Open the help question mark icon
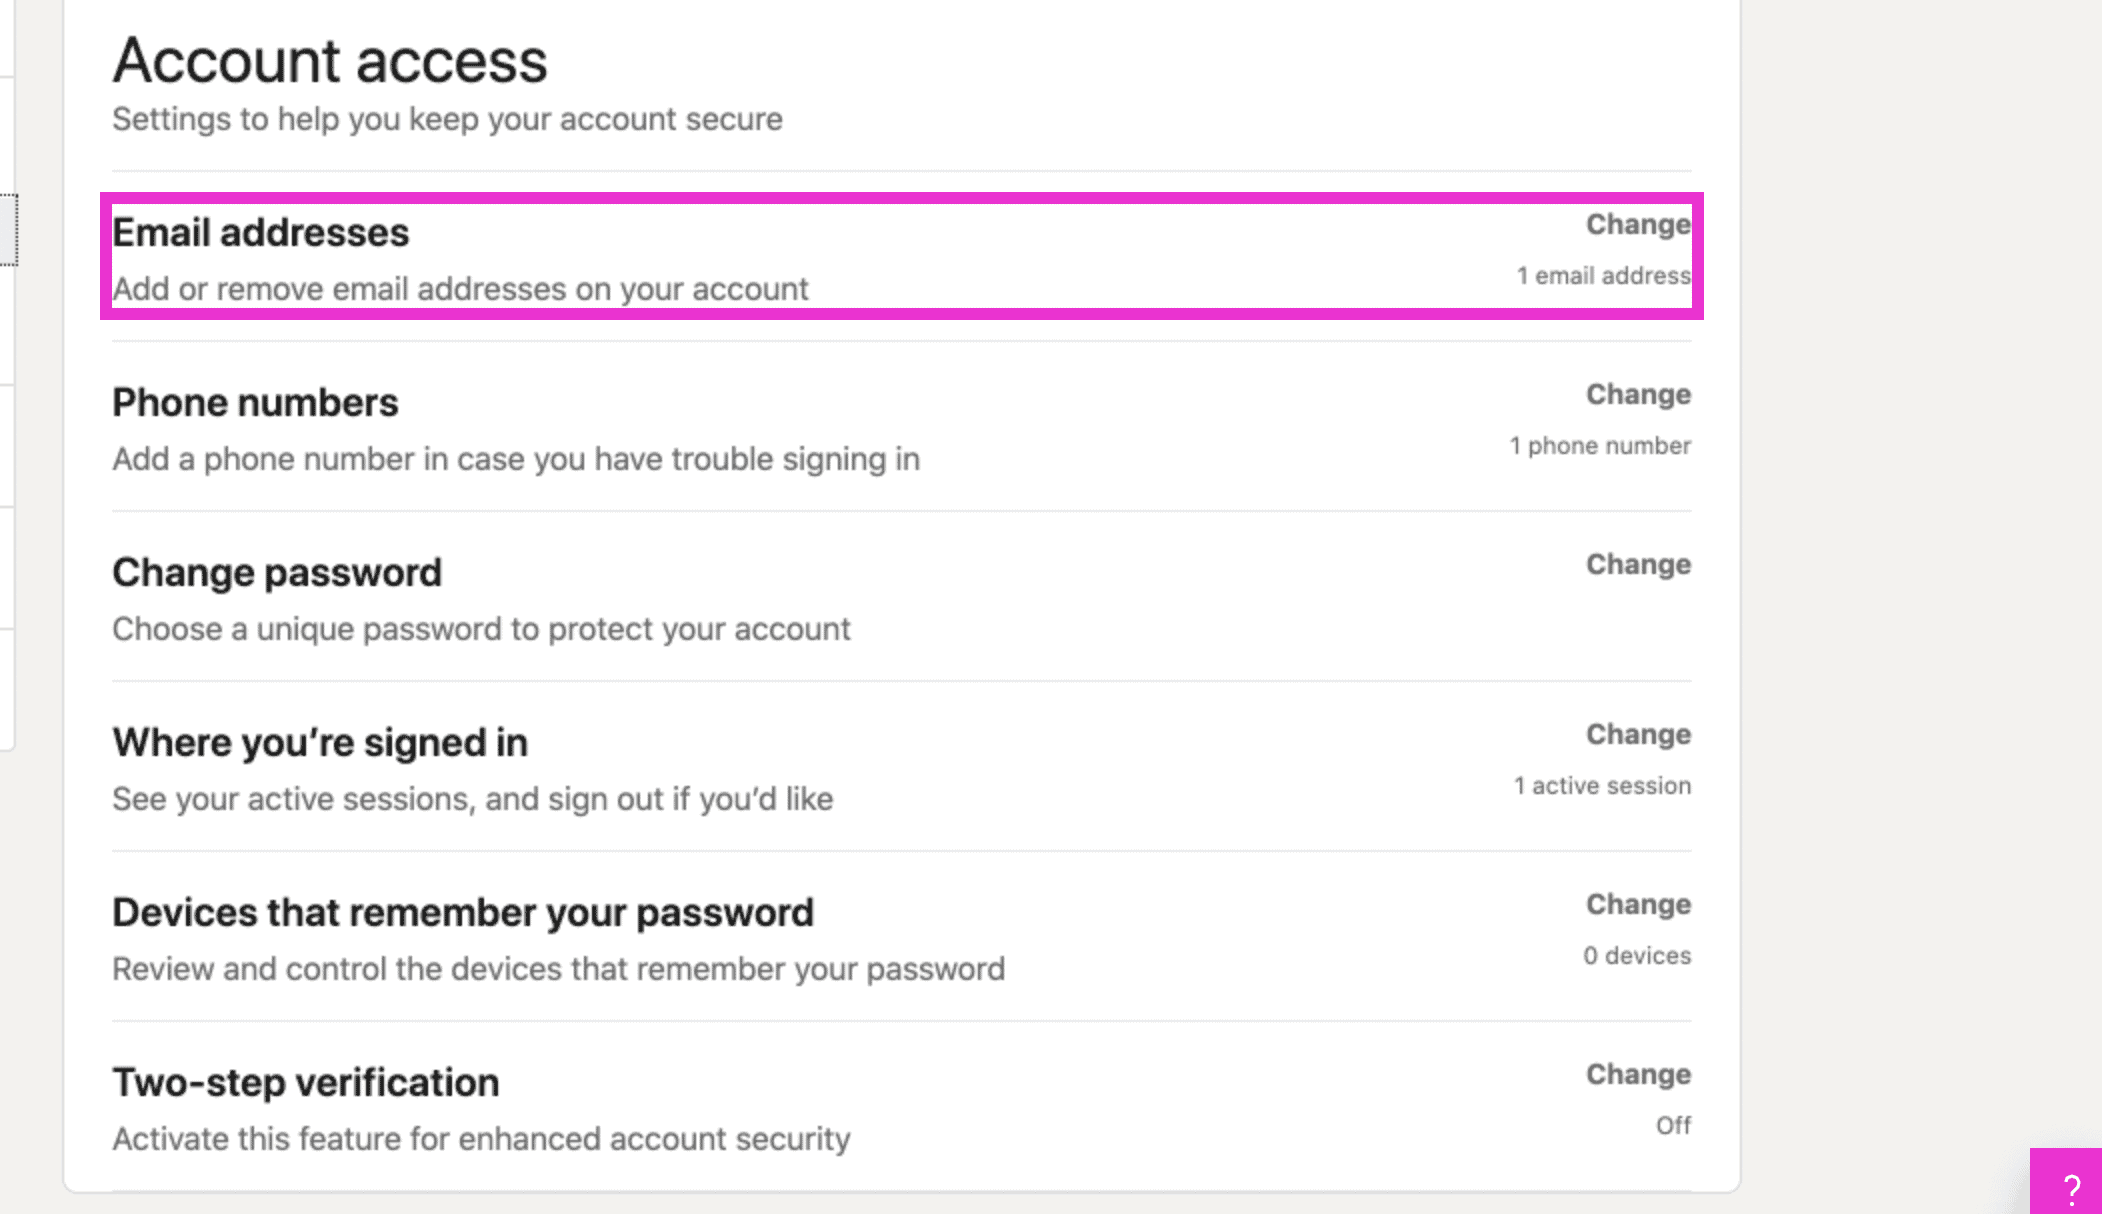2102x1214 pixels. [x=2070, y=1187]
